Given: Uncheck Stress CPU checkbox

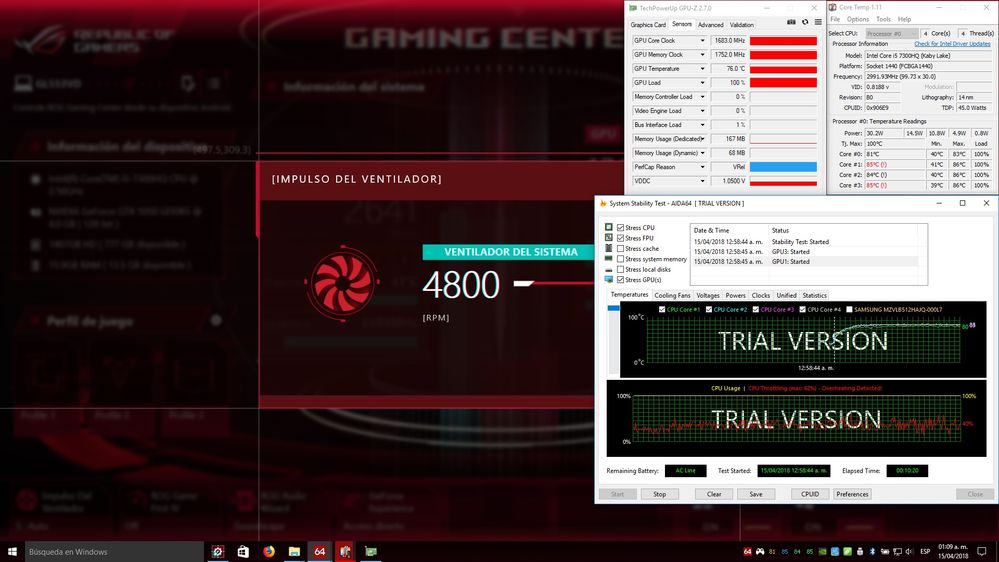Looking at the screenshot, I should pos(621,227).
